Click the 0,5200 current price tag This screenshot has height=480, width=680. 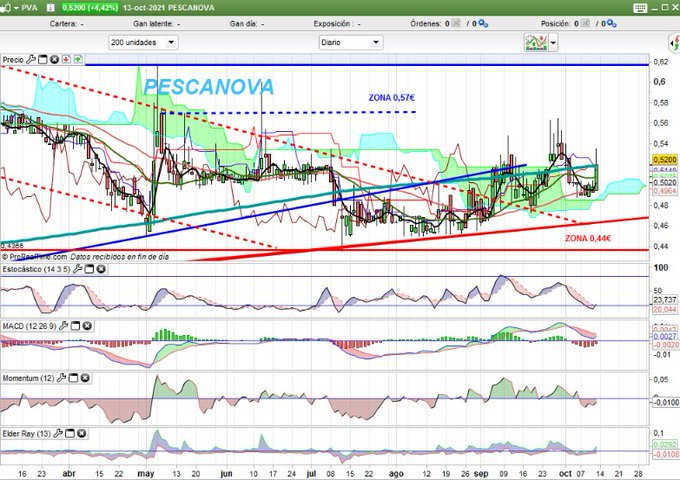[664, 160]
